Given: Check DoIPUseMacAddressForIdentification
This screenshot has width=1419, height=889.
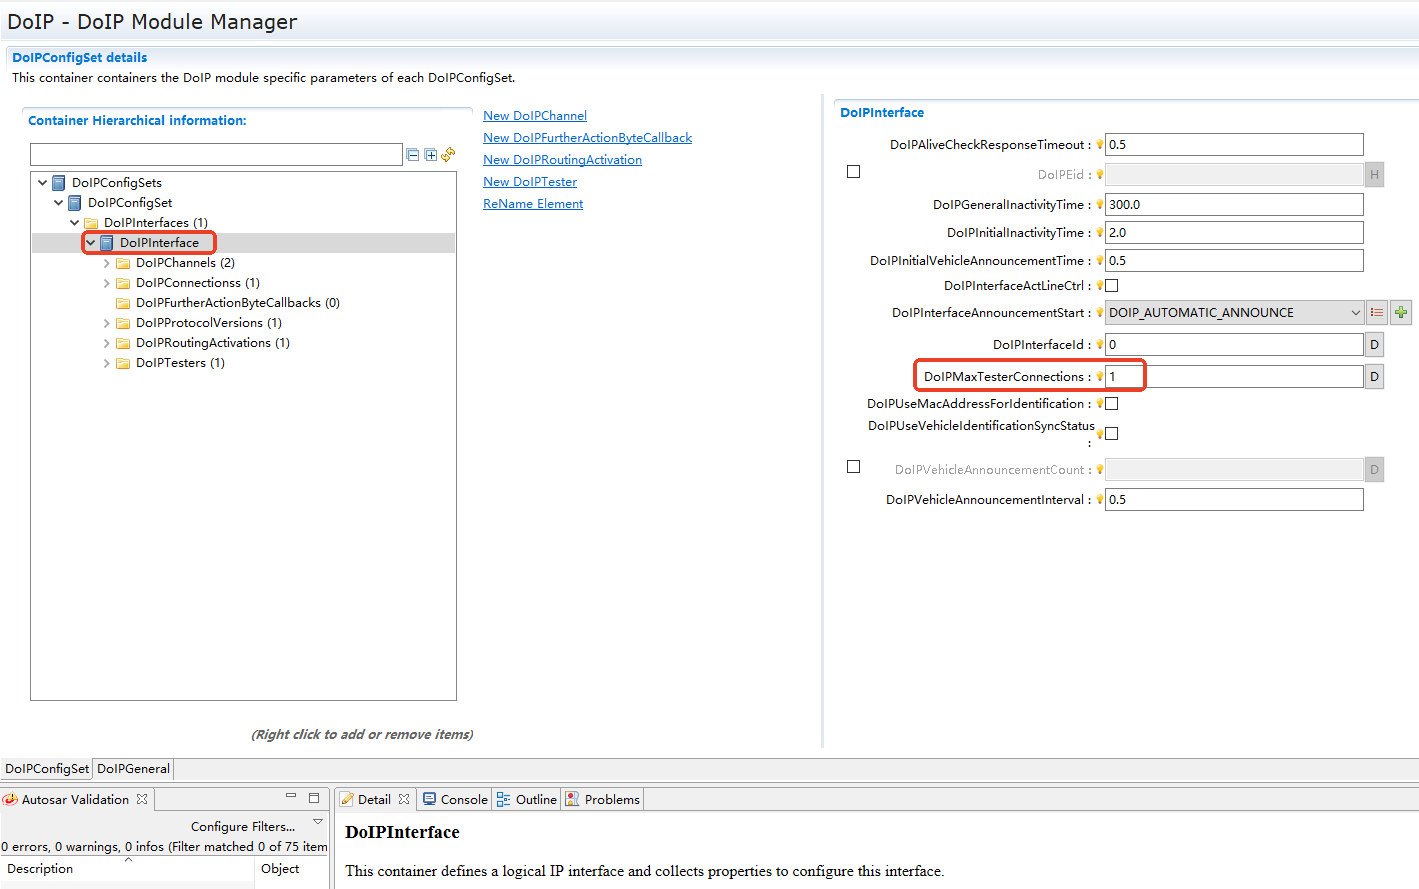Looking at the screenshot, I should click(x=1111, y=404).
